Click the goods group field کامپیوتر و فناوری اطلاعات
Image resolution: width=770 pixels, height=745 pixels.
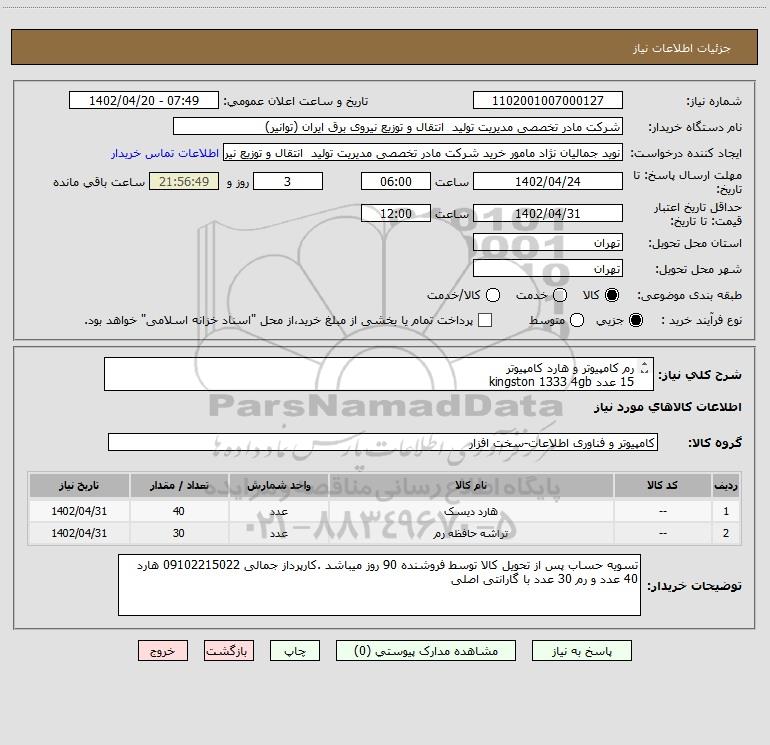click(383, 442)
